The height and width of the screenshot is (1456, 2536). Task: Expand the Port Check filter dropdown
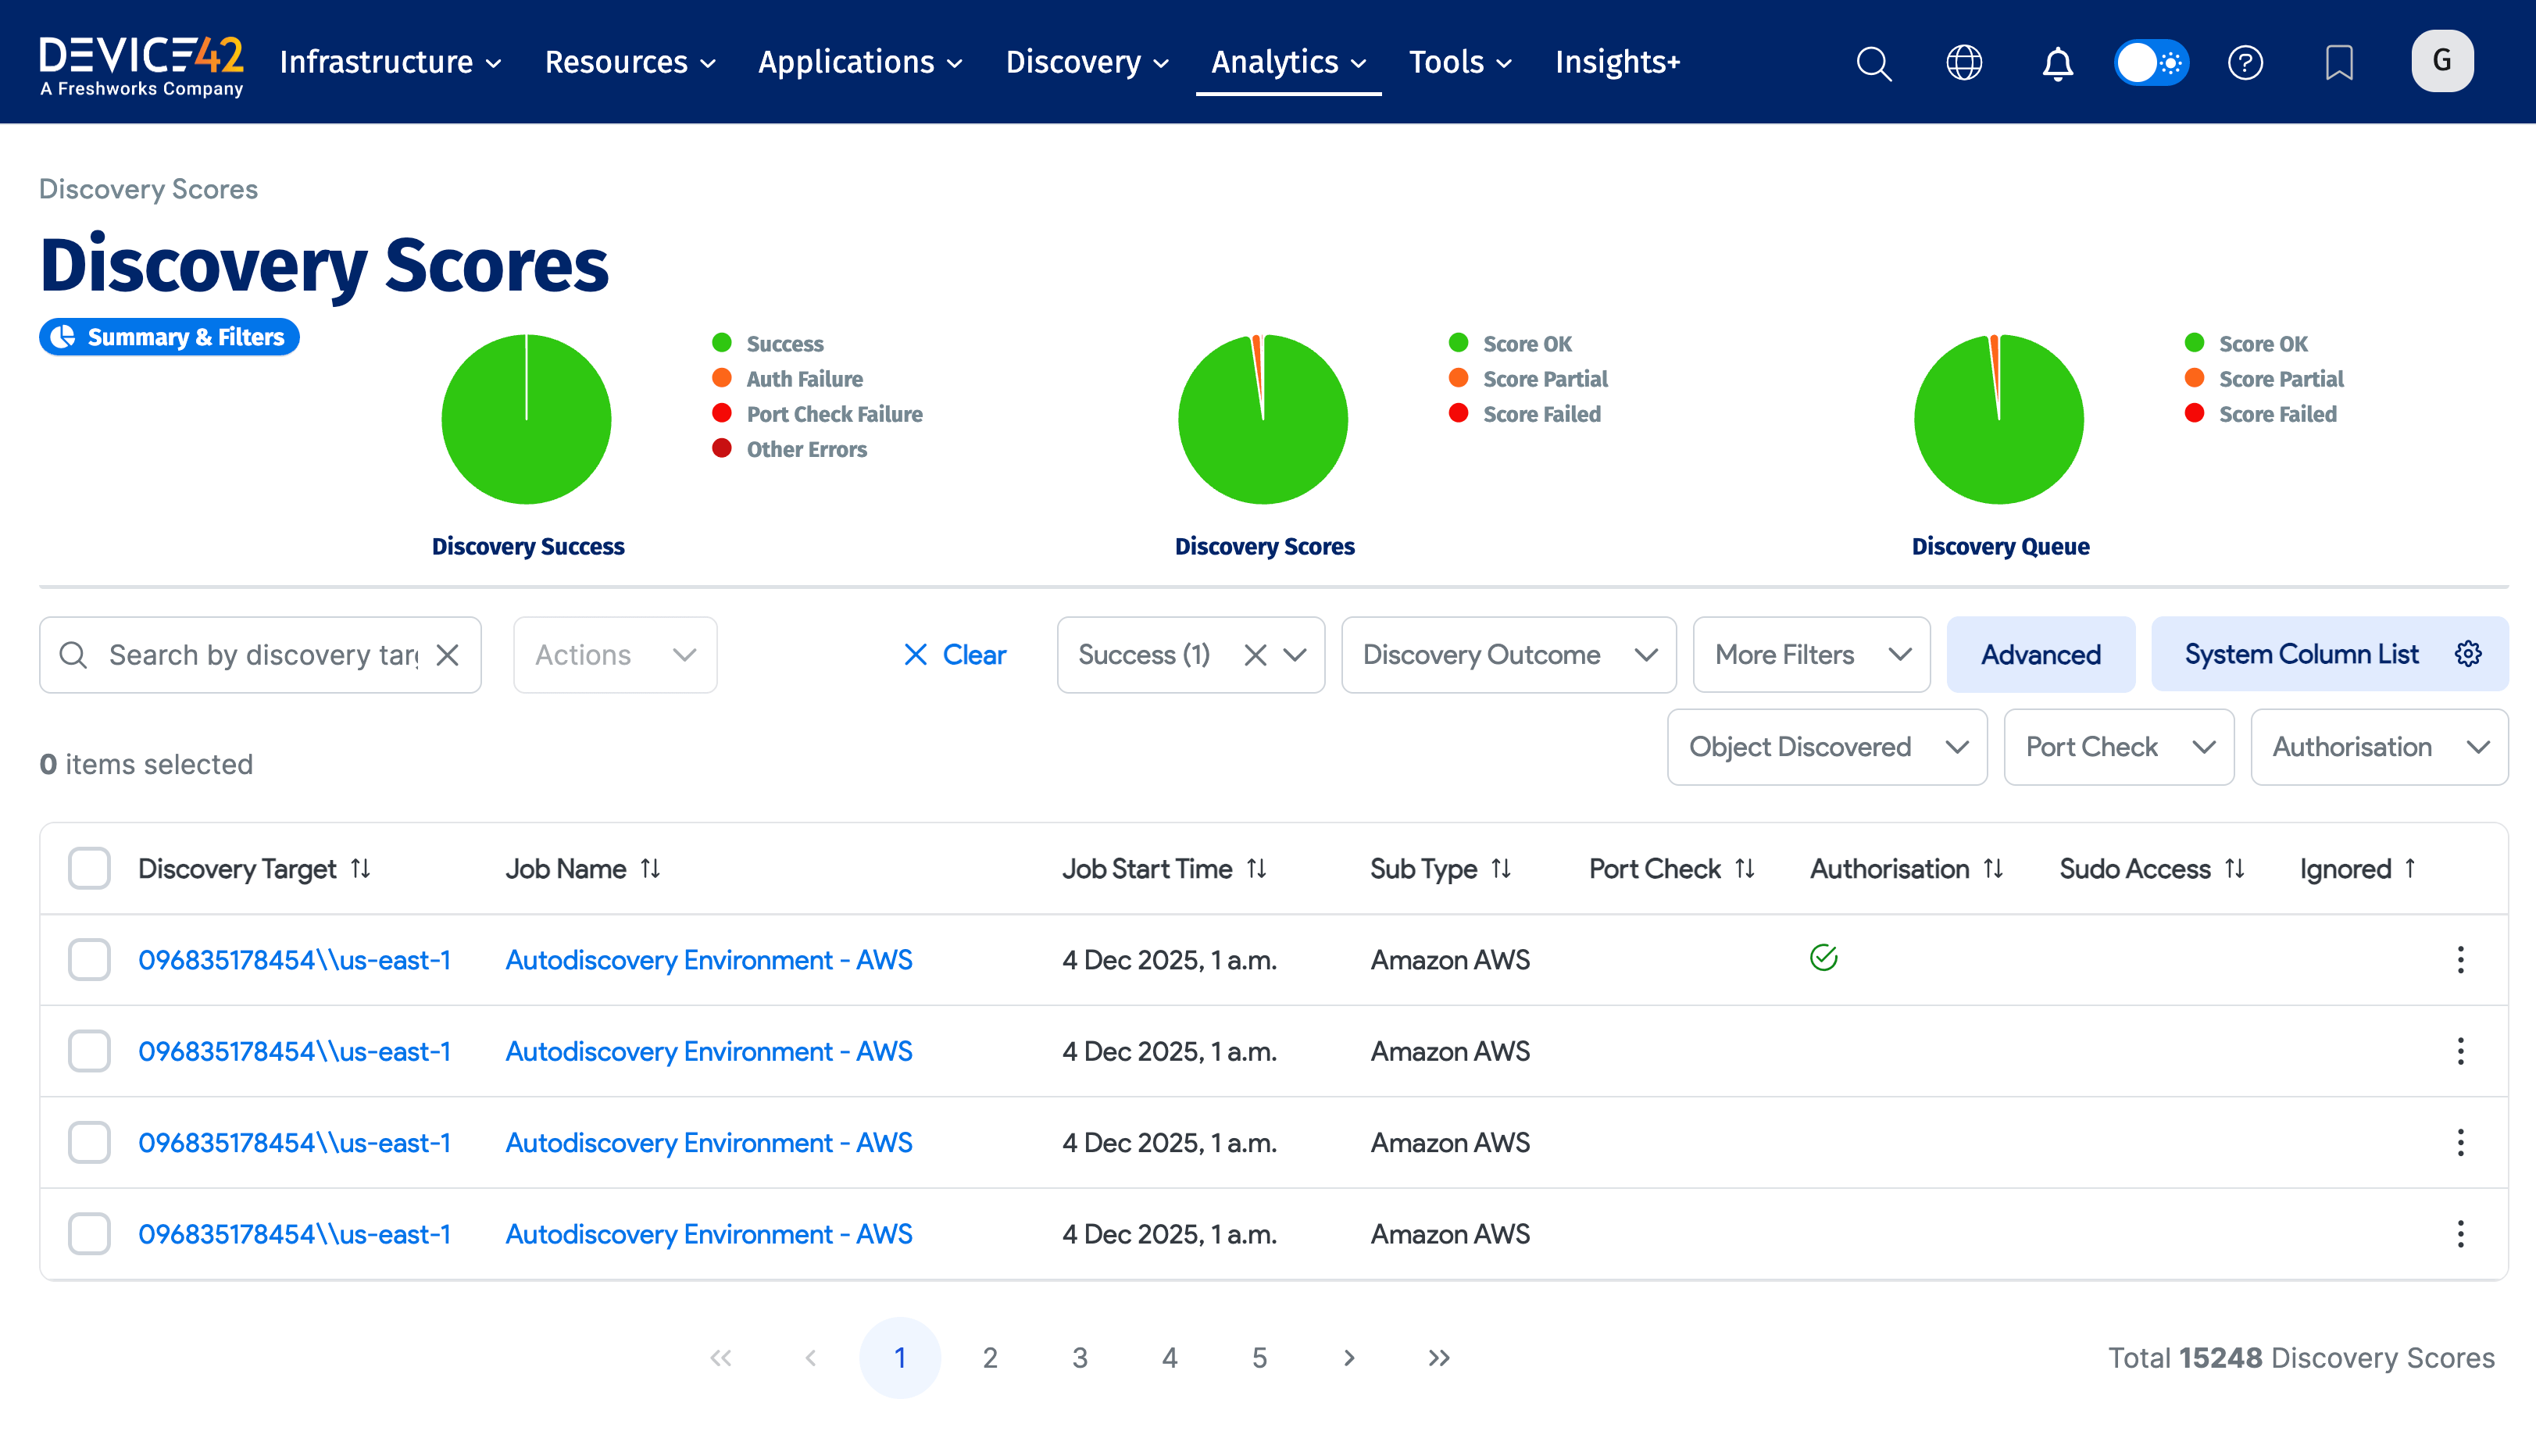point(2118,747)
